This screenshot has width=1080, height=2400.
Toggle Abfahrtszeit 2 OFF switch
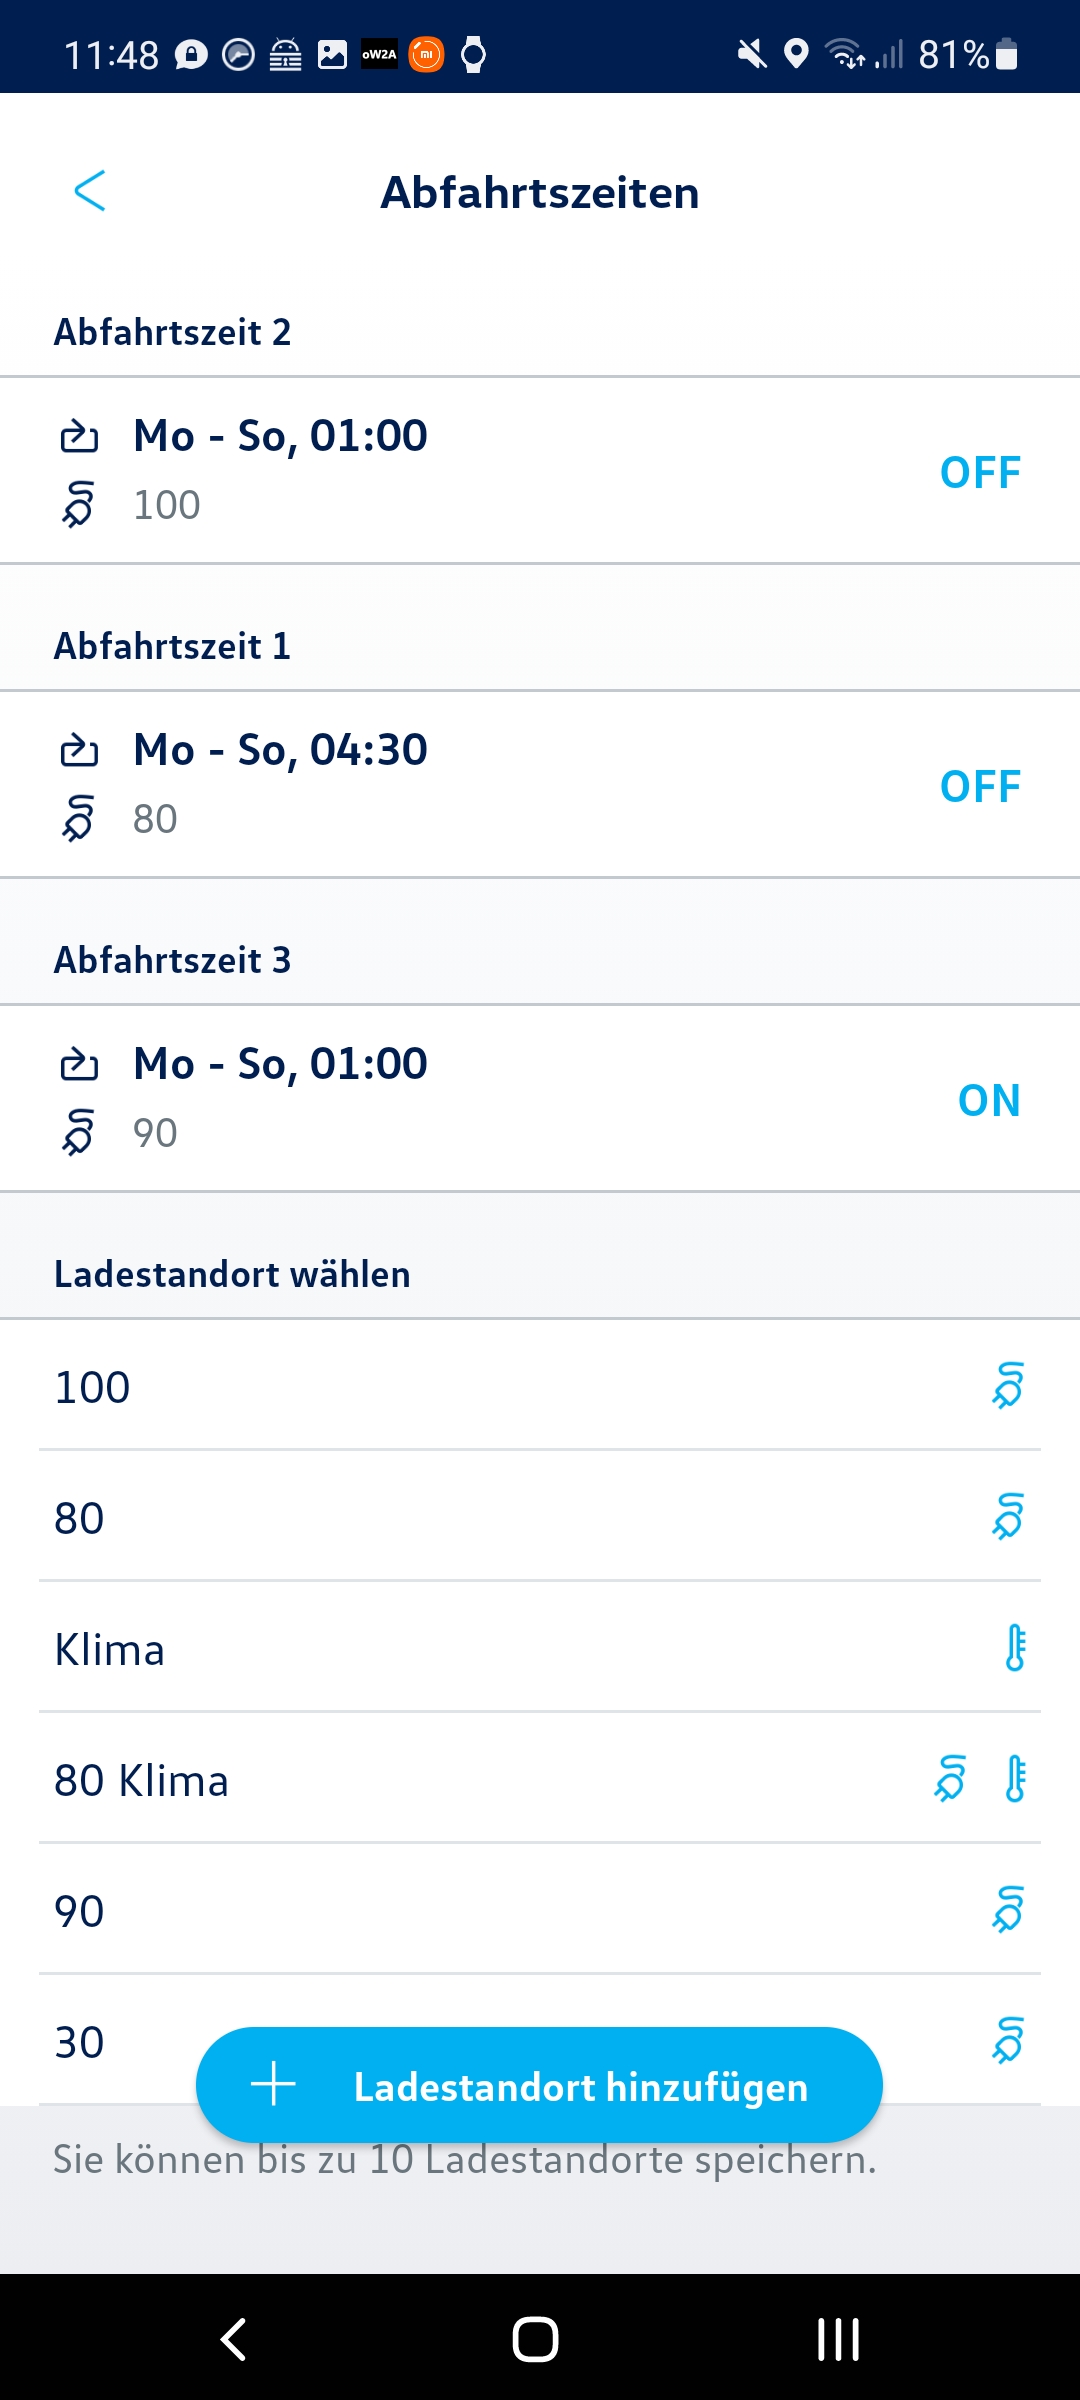979,472
